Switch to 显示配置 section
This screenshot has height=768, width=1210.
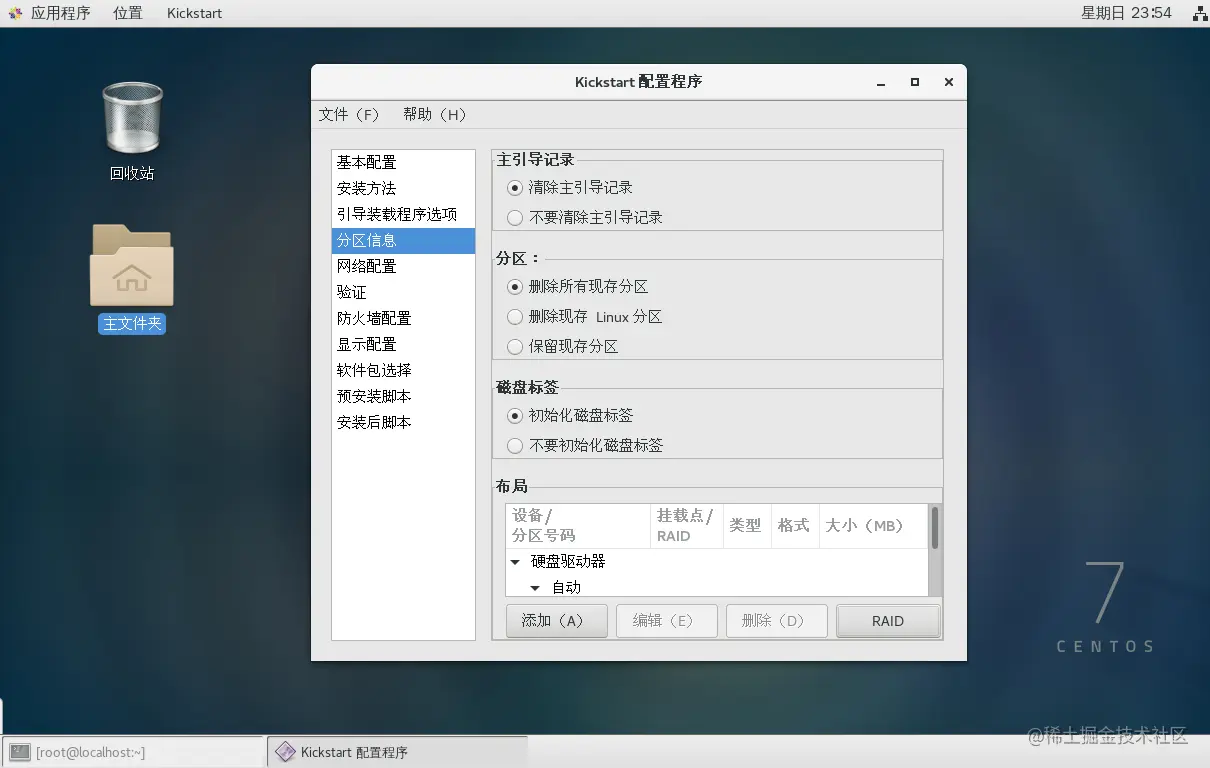tap(403, 344)
